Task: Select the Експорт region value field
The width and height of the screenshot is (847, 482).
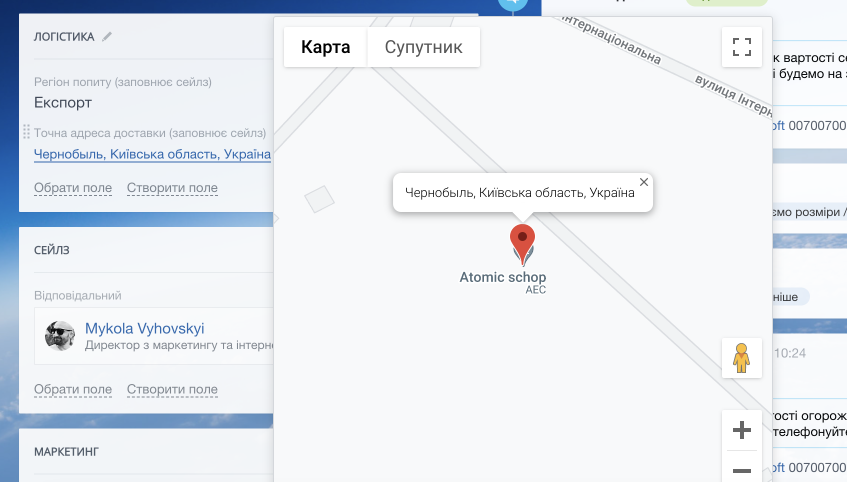Action: (63, 102)
